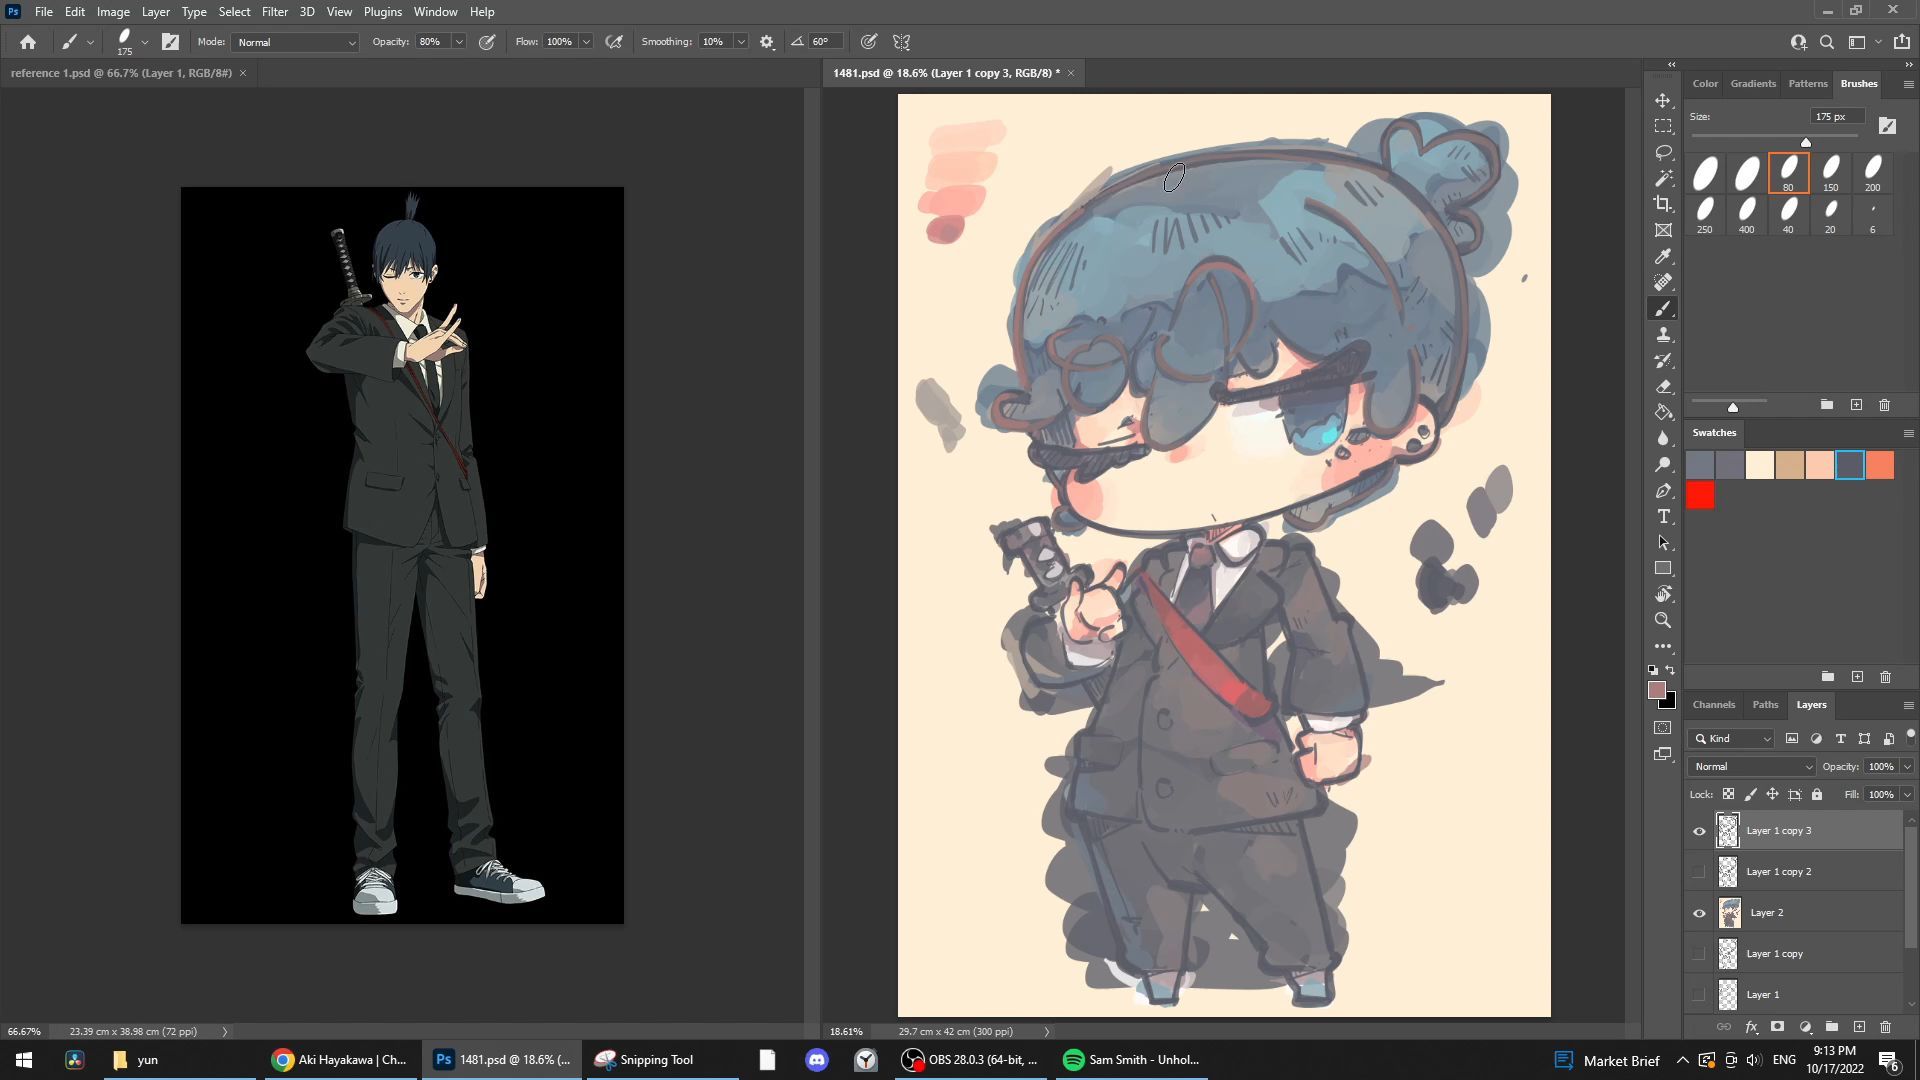Select the Magic Wand tool
The height and width of the screenshot is (1080, 1920).
pos(1663,179)
